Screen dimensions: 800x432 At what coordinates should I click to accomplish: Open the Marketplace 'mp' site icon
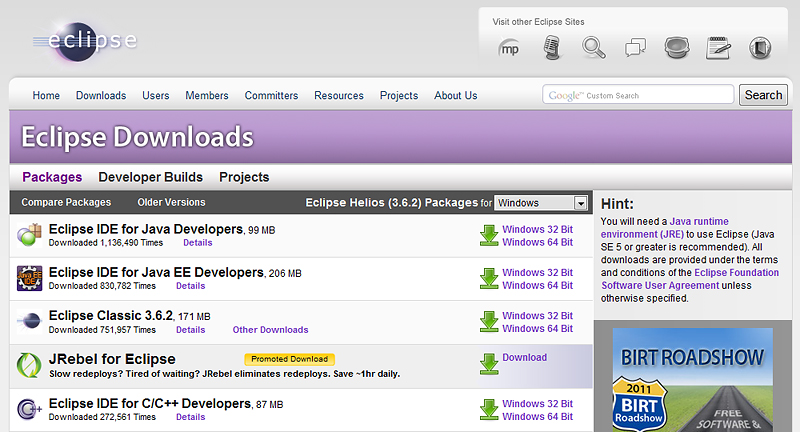point(509,49)
